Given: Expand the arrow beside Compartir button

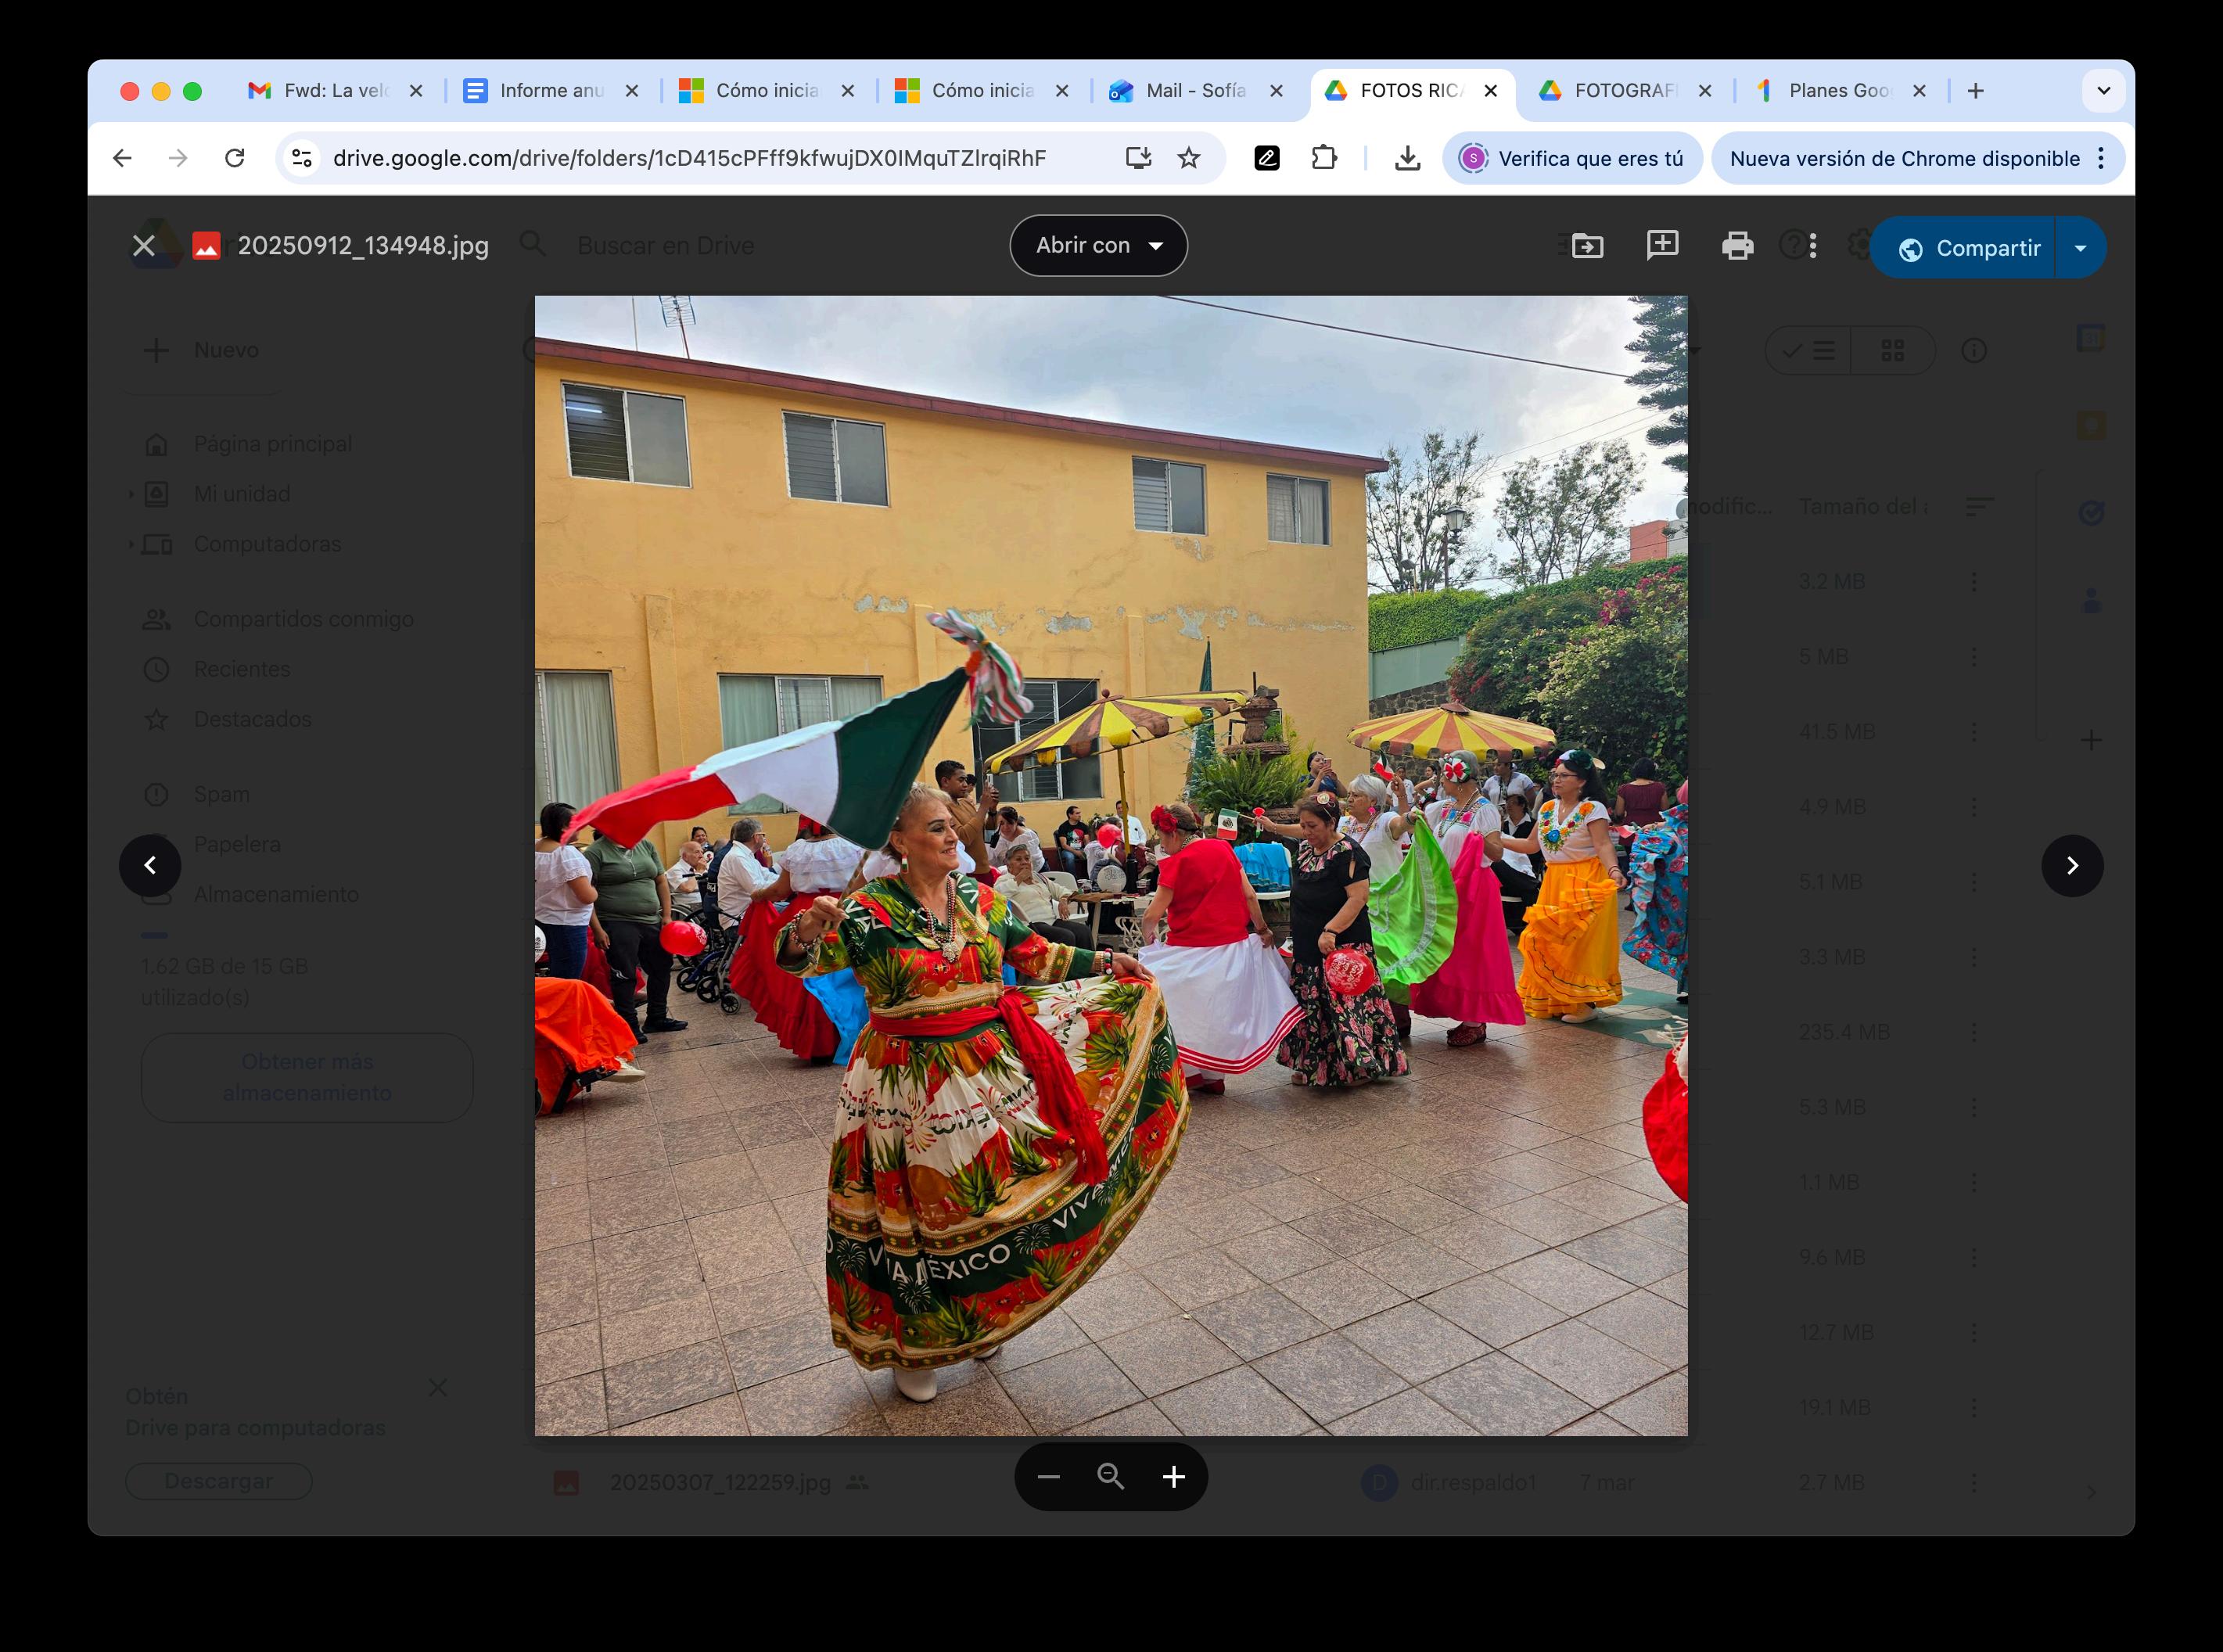Looking at the screenshot, I should pos(2080,248).
